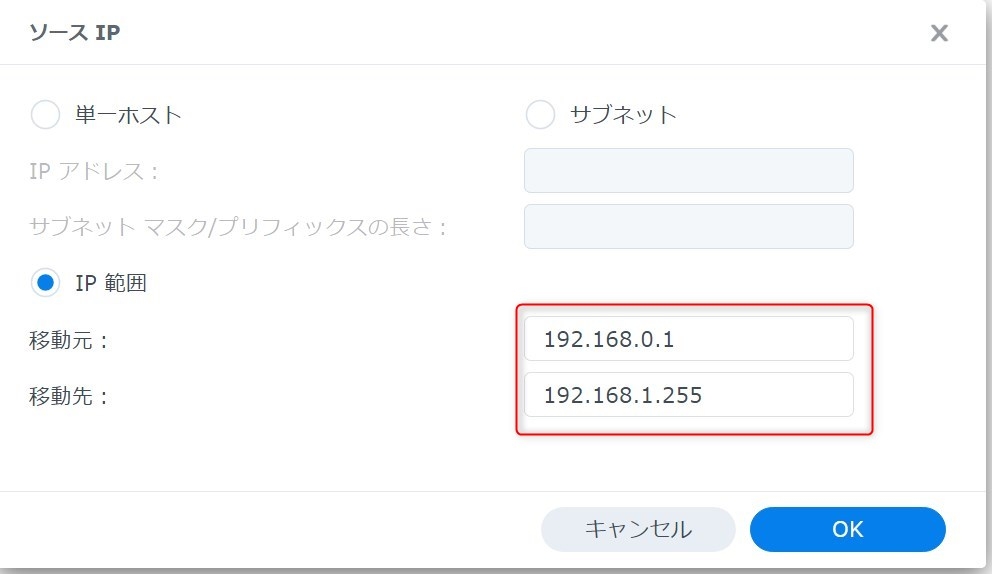The image size is (992, 574).
Task: Click the 単一ホスト label text
Action: tap(128, 115)
